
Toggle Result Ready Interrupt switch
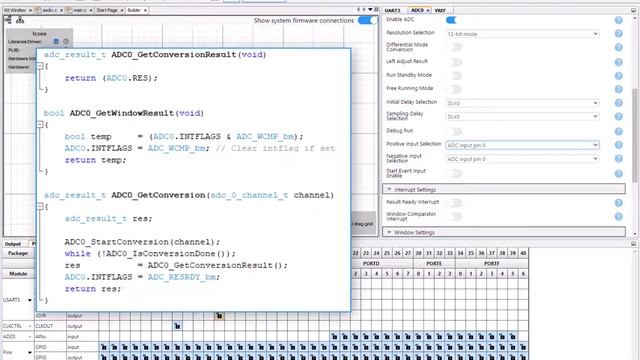(454, 203)
